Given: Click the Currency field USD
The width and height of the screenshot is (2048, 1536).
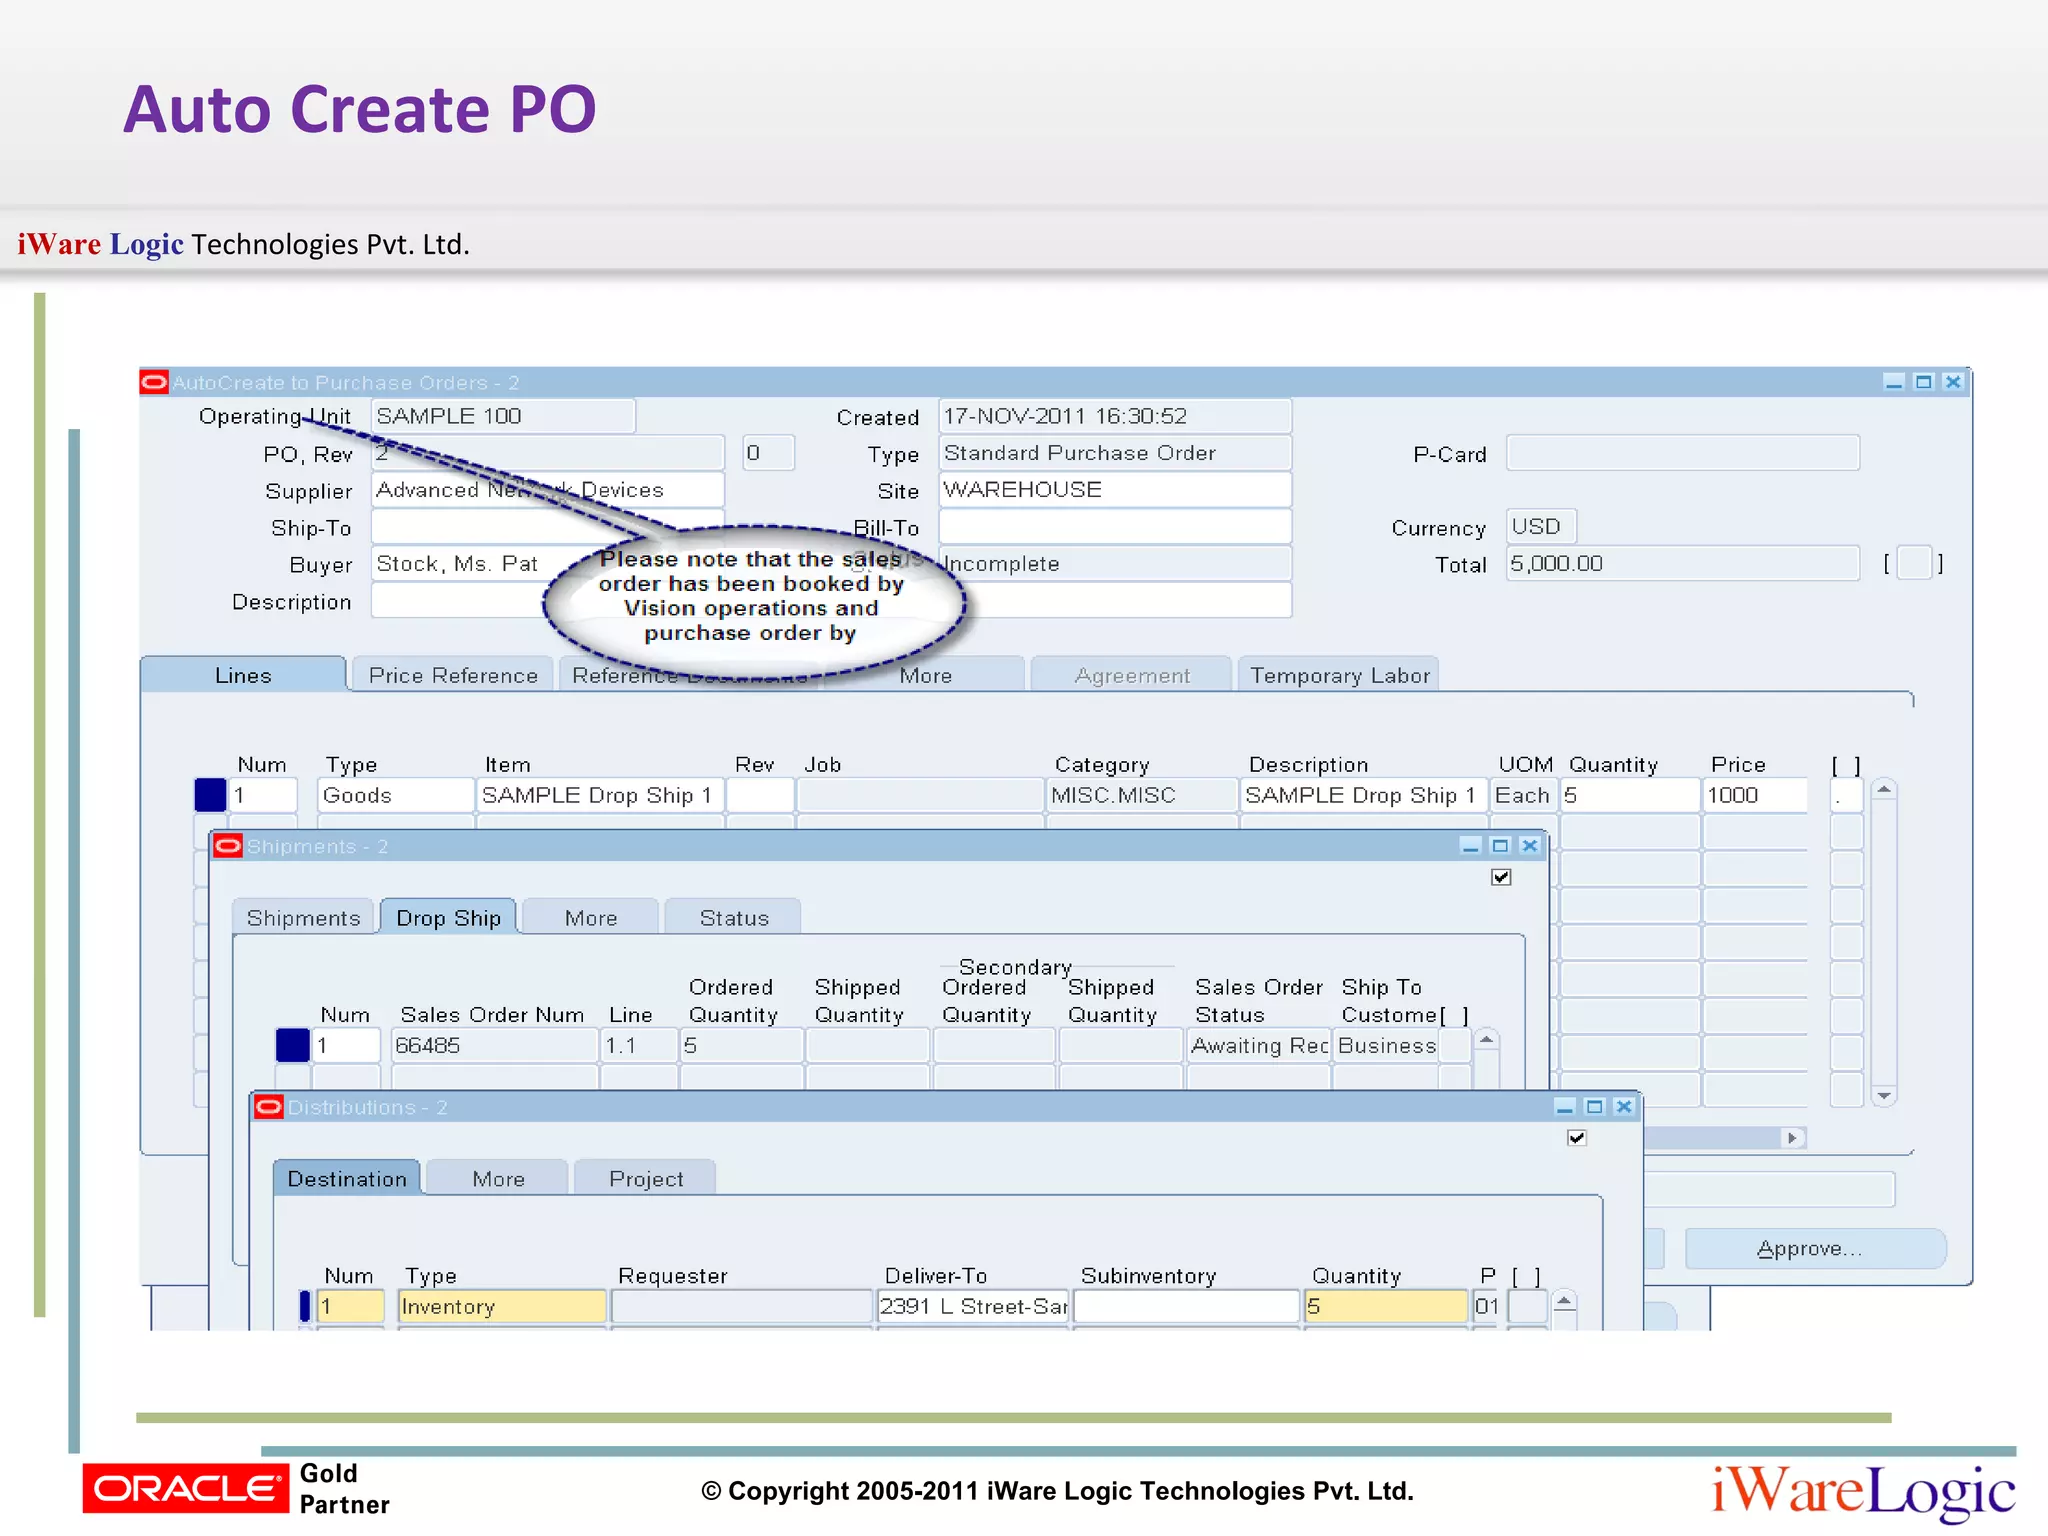Looking at the screenshot, I should point(1541,527).
